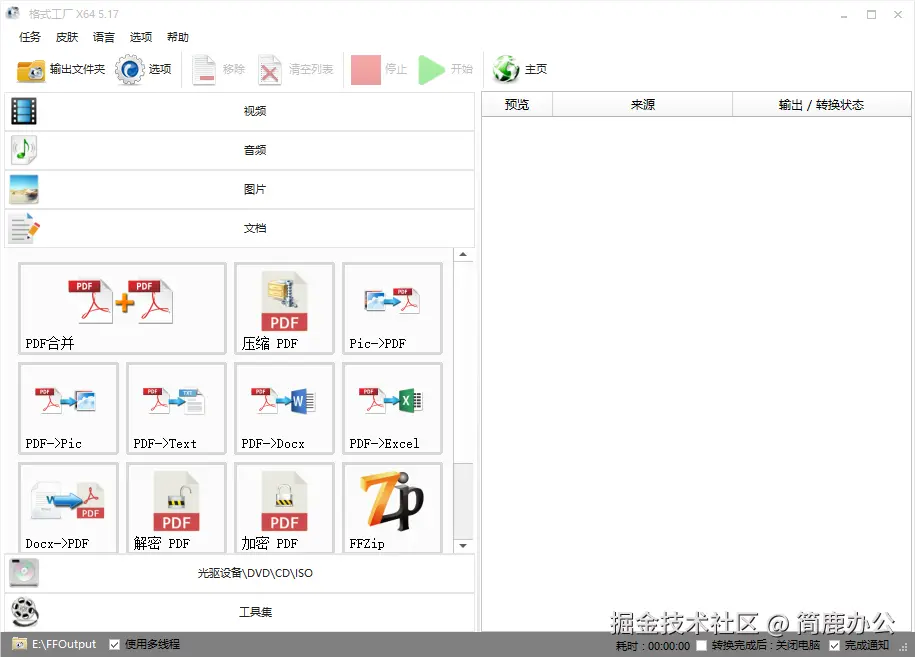915x657 pixels.
Task: Toggle the 使用多线程 multithreading checkbox
Action: pyautogui.click(x=114, y=645)
